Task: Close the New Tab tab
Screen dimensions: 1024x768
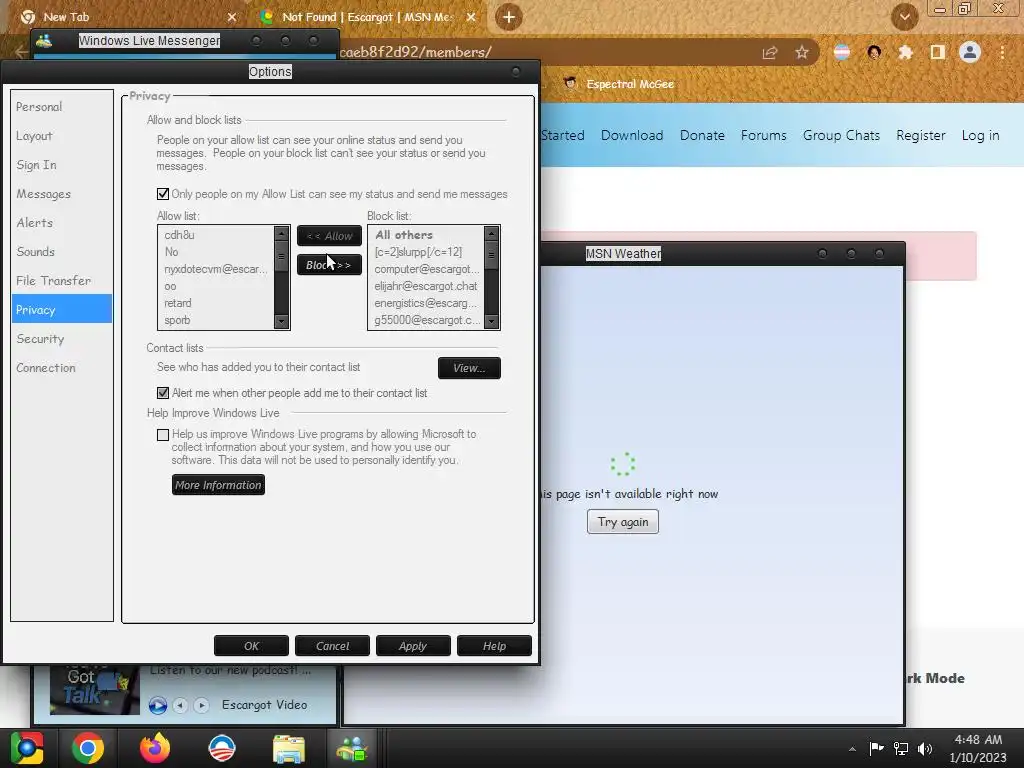Action: 232,17
